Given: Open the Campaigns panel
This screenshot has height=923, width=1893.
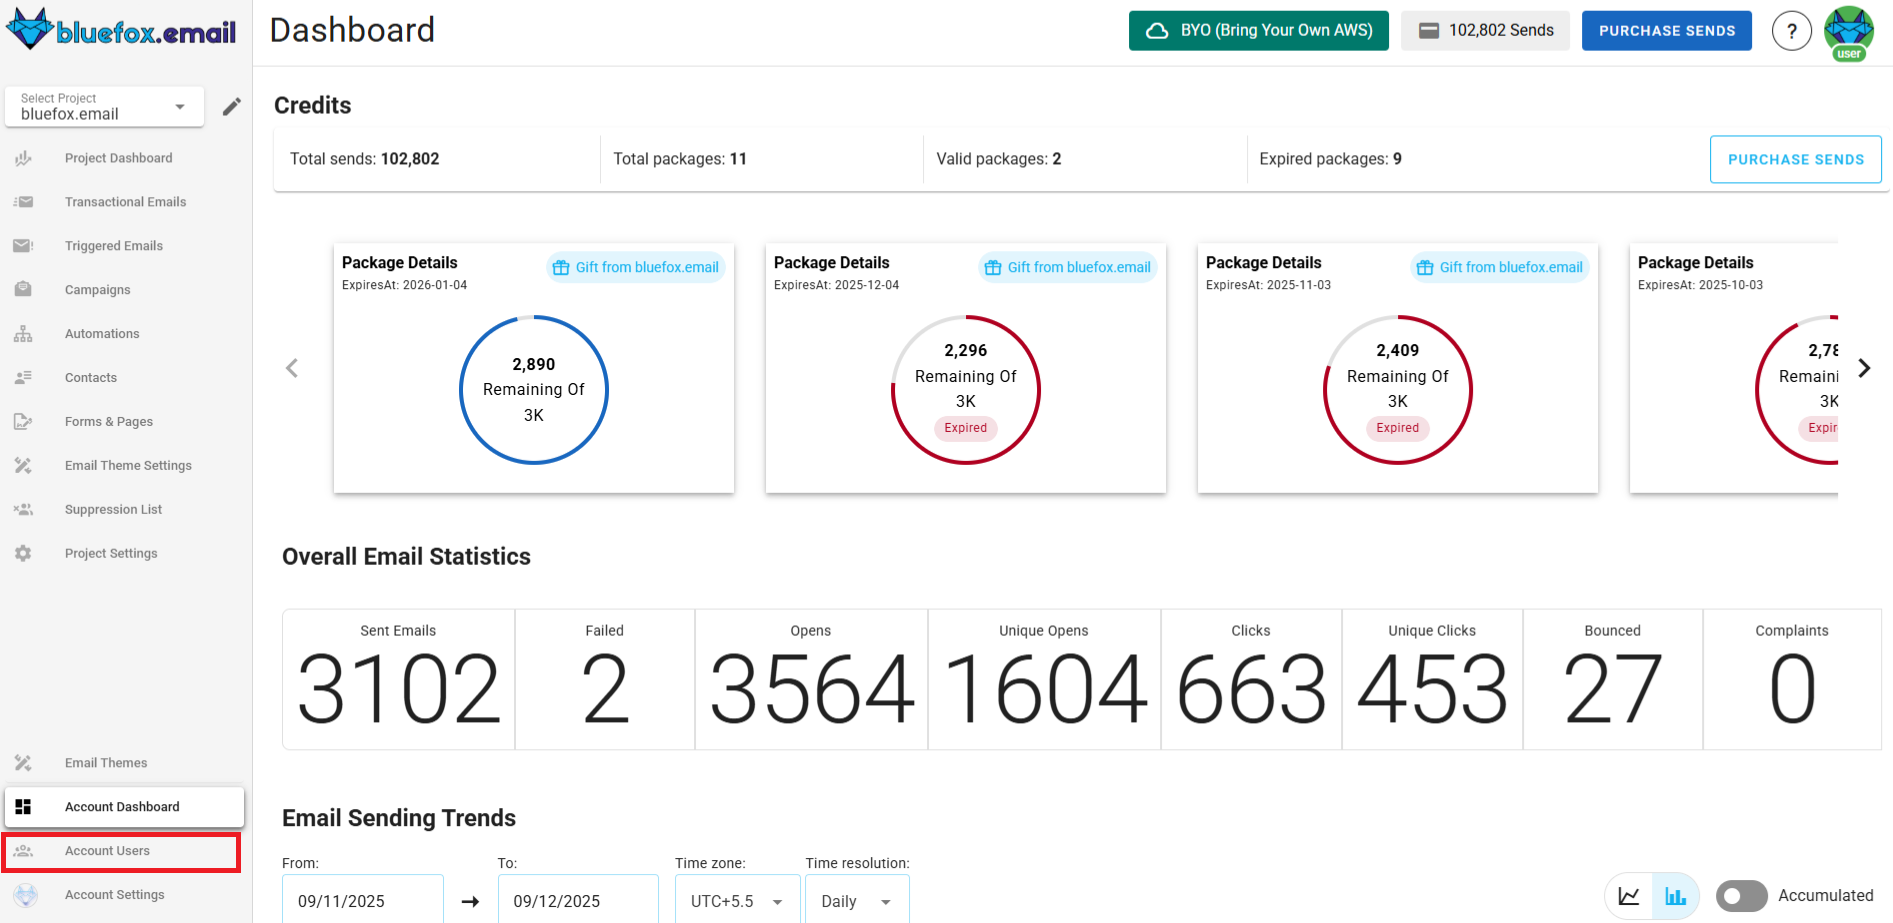Looking at the screenshot, I should (x=97, y=289).
